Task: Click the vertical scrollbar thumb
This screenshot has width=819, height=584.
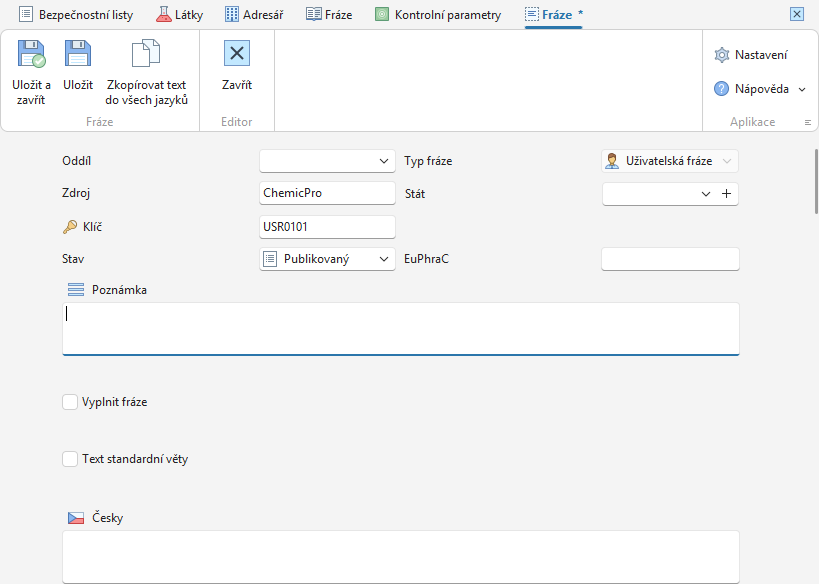Action: click(x=816, y=181)
